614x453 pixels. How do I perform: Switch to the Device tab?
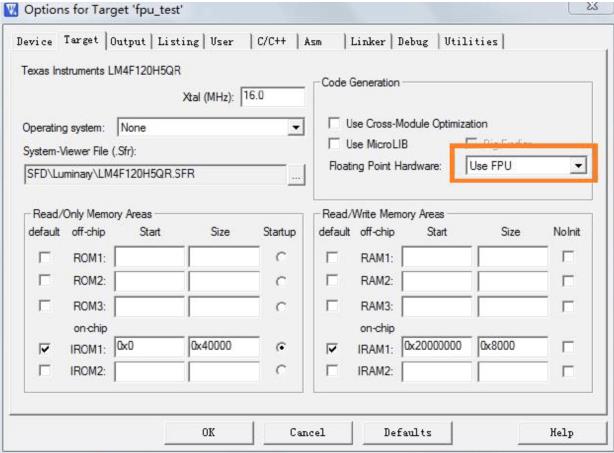coord(34,41)
